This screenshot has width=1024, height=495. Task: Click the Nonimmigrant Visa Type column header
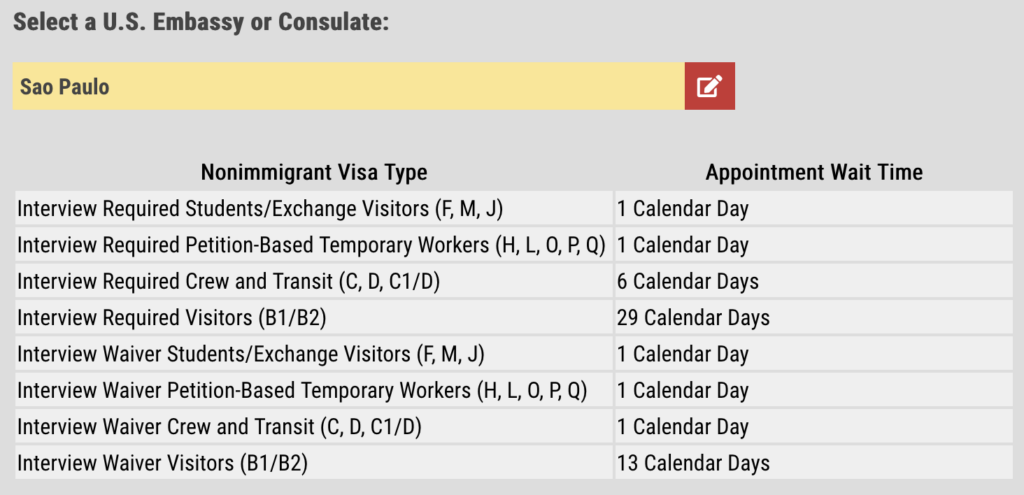tap(314, 172)
